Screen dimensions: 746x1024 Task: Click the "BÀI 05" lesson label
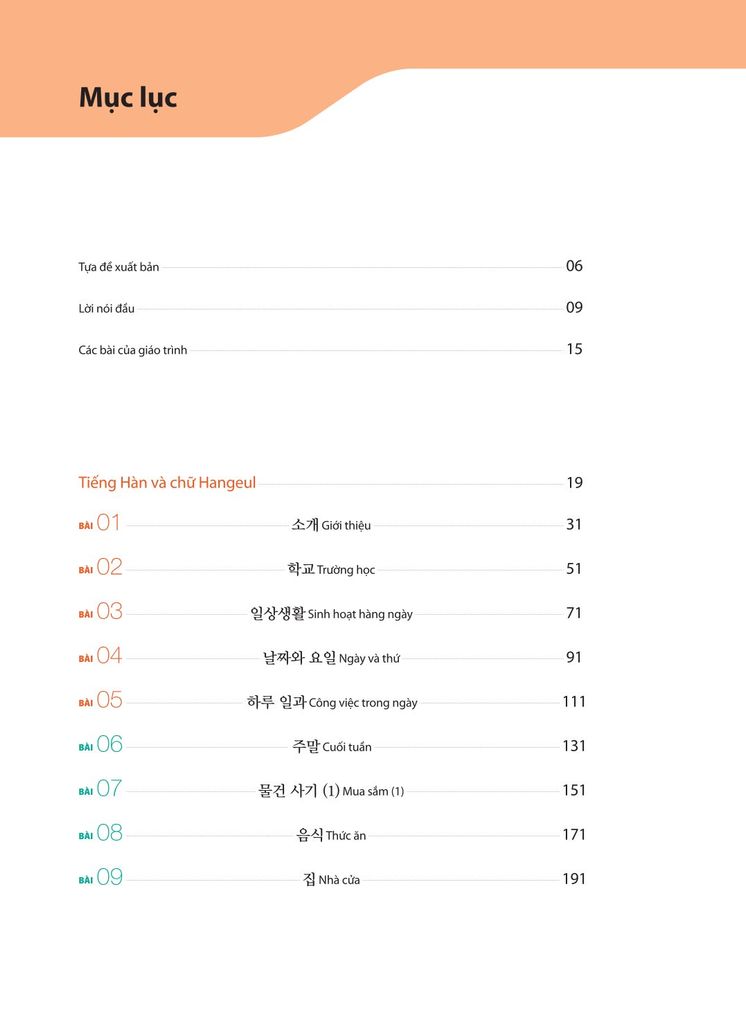100,701
